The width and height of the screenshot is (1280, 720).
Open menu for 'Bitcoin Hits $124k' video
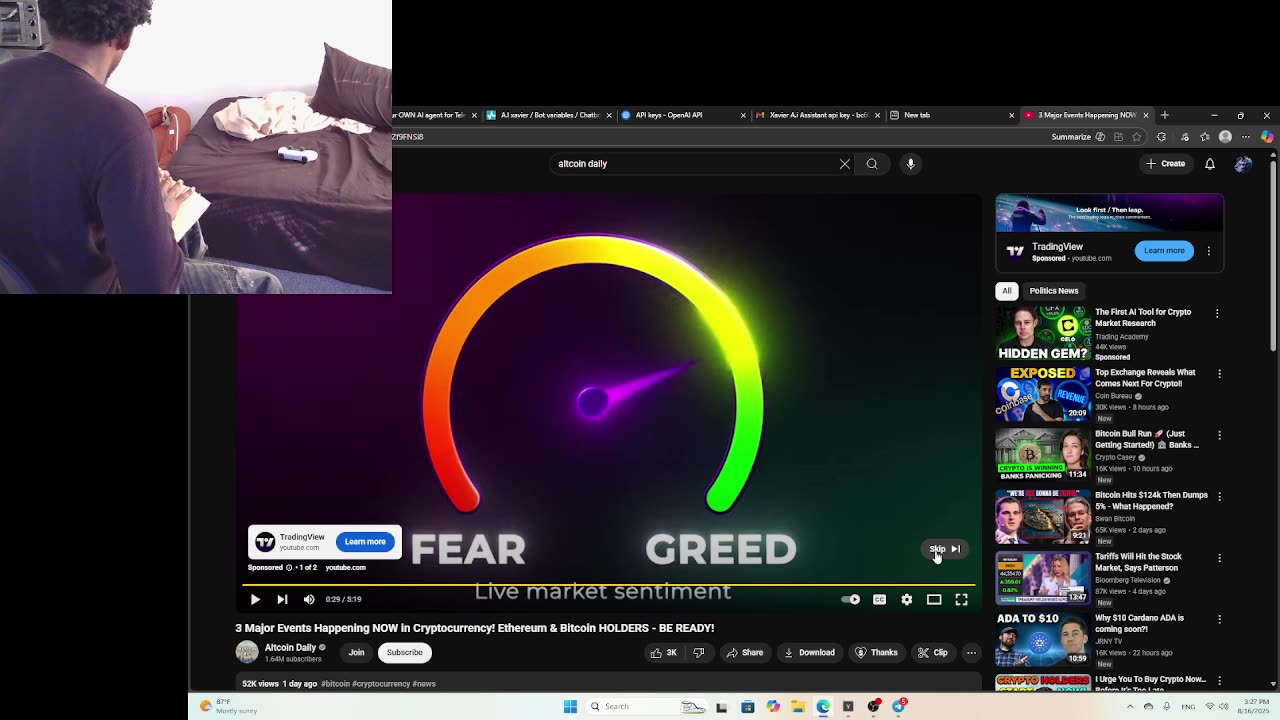[1219, 497]
